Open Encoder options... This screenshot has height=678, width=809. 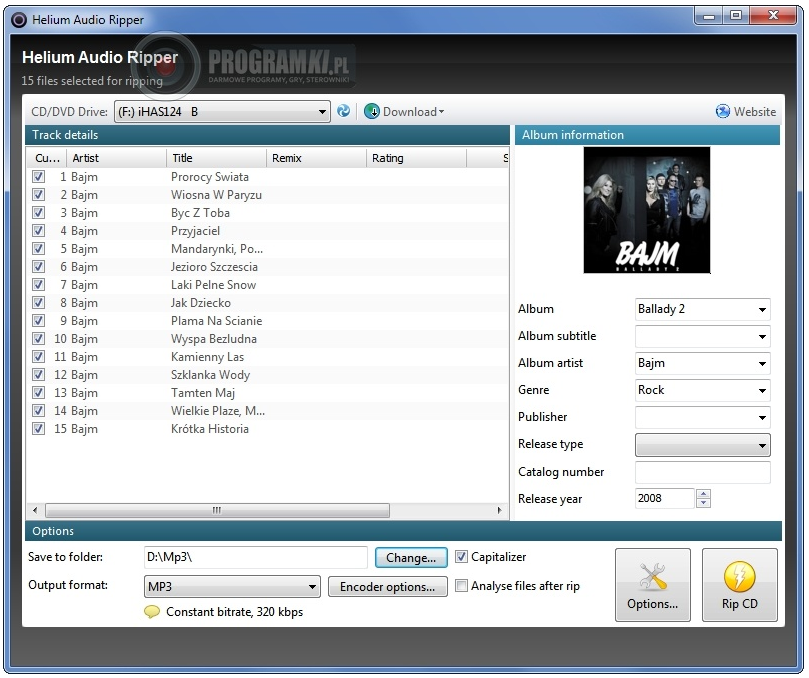coord(387,587)
